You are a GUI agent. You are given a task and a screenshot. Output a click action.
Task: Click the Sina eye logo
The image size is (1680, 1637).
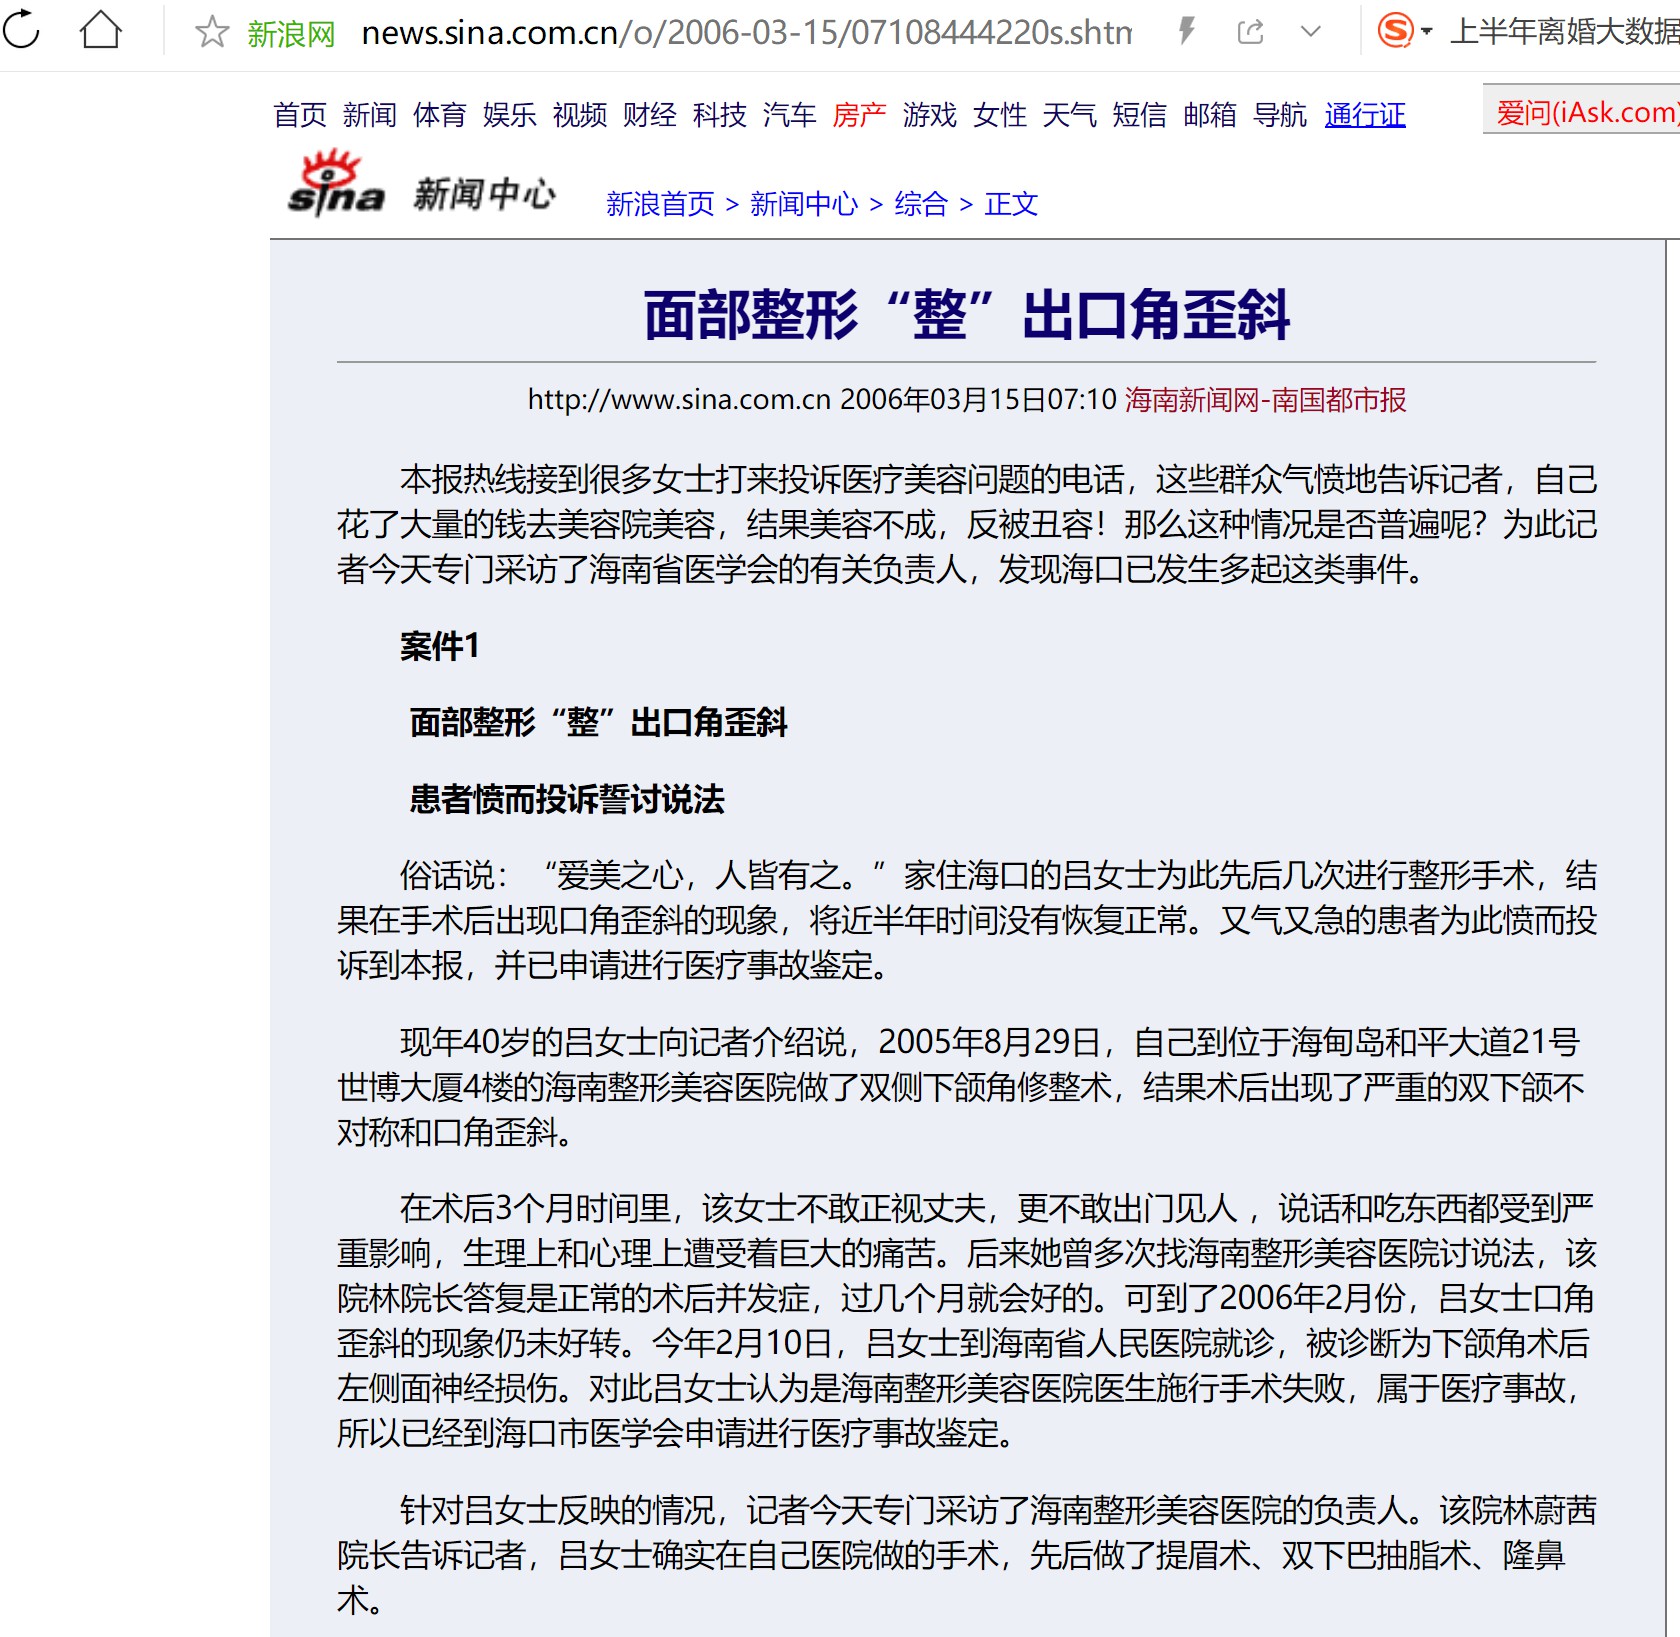[336, 183]
